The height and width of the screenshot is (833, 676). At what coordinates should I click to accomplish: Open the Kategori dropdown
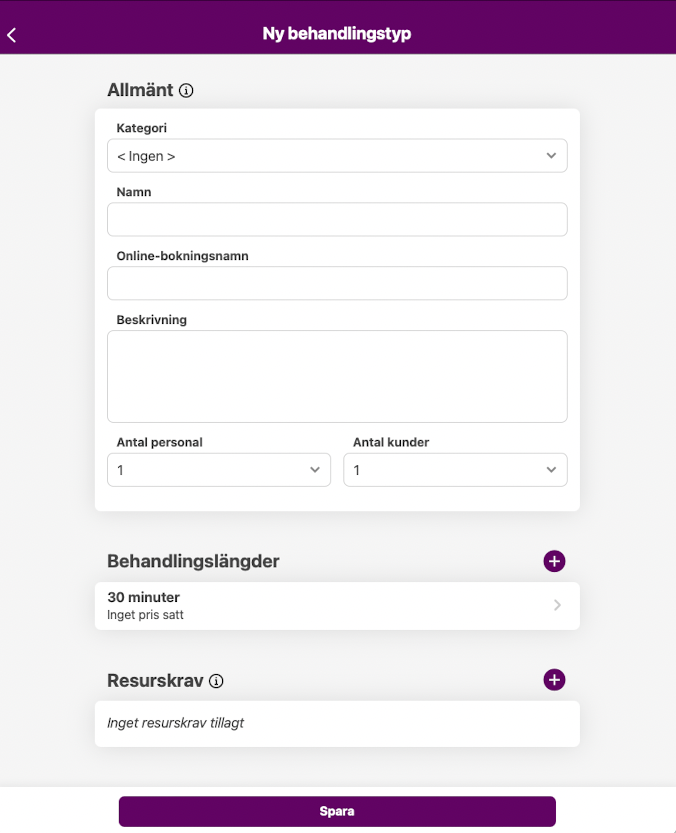click(337, 156)
